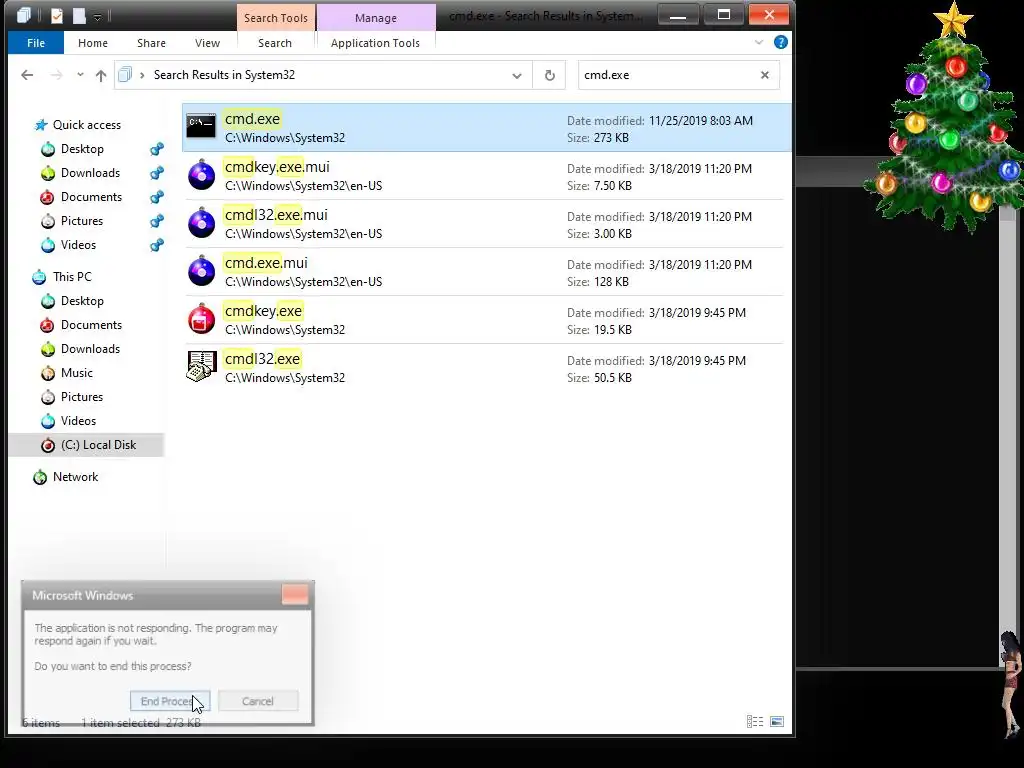This screenshot has width=1024, height=768.
Task: Go up one folder level
Action: pos(101,75)
